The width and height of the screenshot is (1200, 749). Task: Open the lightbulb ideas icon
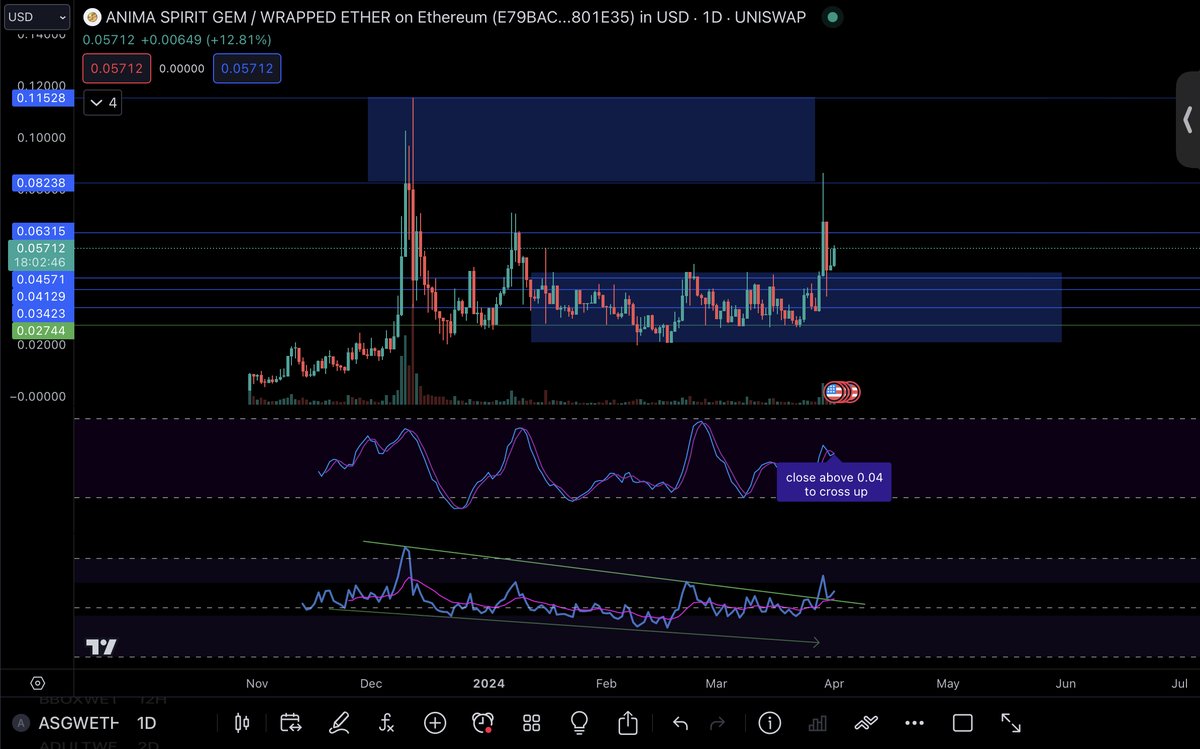pyautogui.click(x=579, y=722)
